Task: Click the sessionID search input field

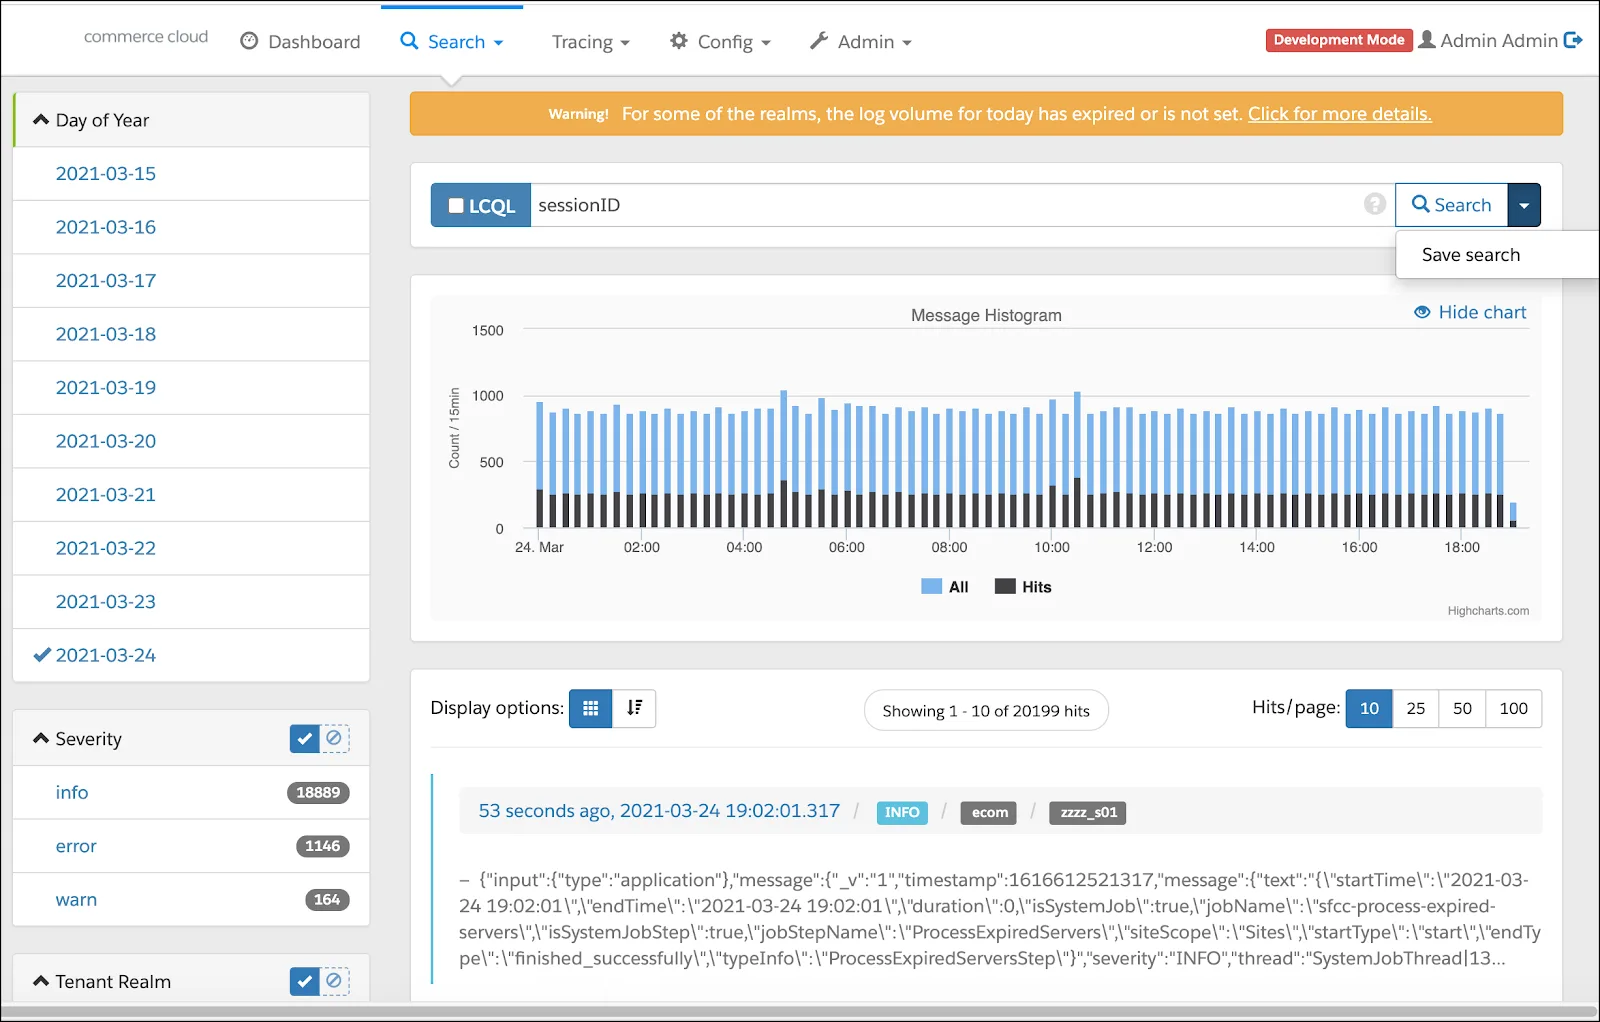Action: point(960,205)
